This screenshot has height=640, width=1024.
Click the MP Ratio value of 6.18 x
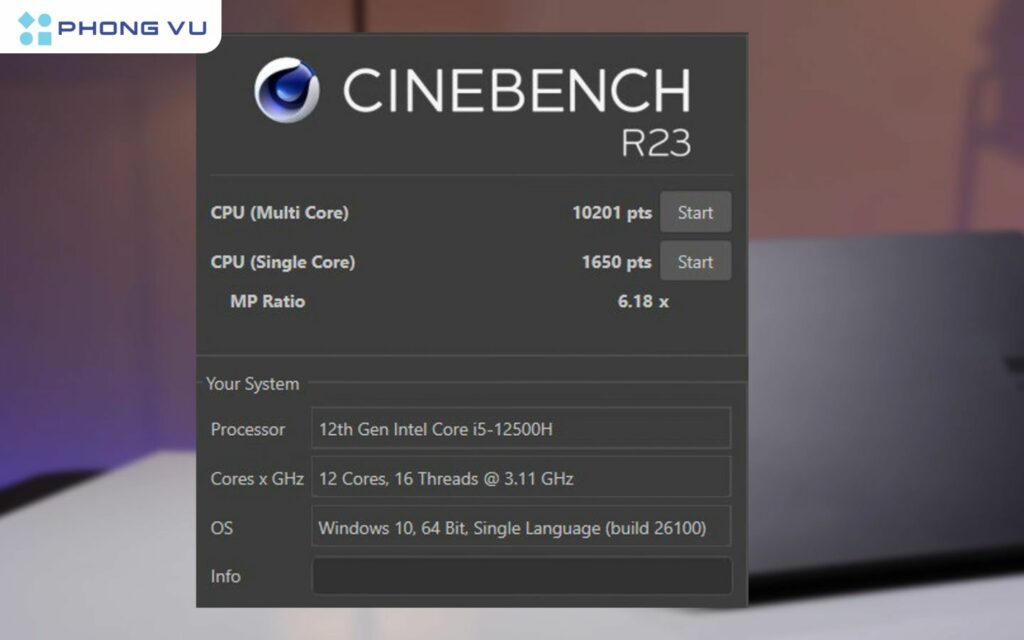pyautogui.click(x=640, y=301)
